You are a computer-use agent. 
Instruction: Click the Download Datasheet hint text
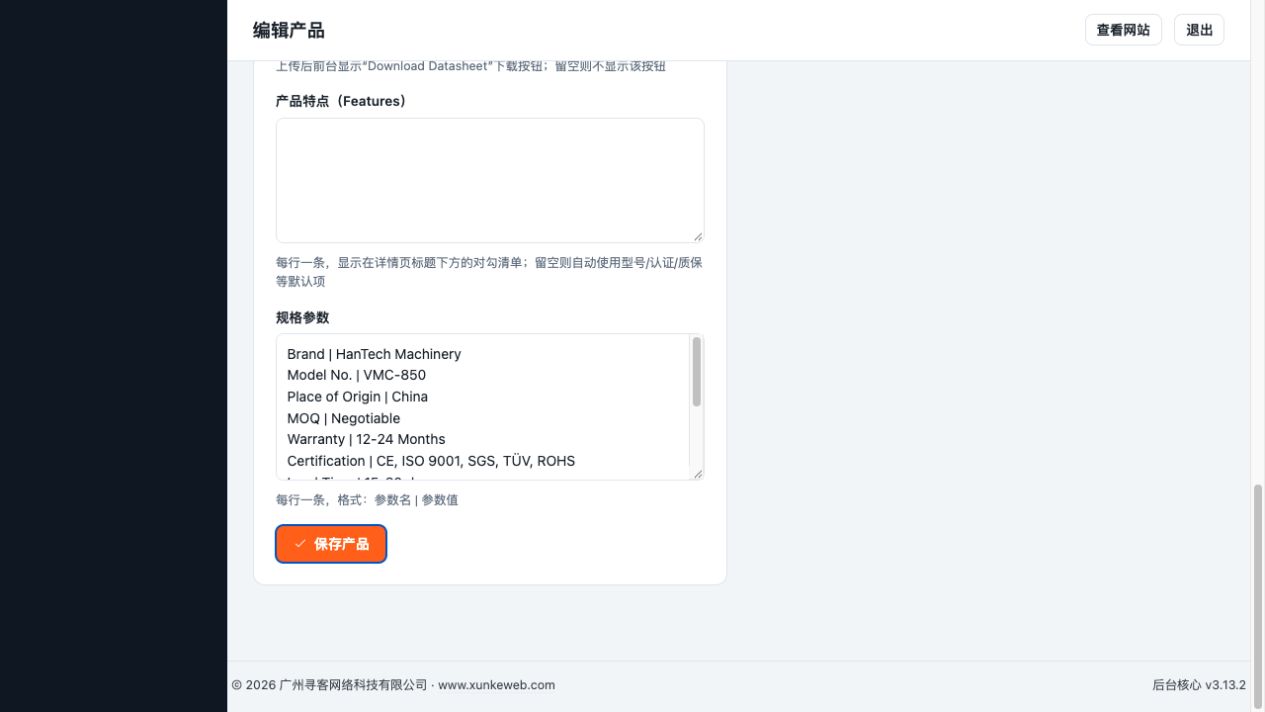tap(471, 66)
